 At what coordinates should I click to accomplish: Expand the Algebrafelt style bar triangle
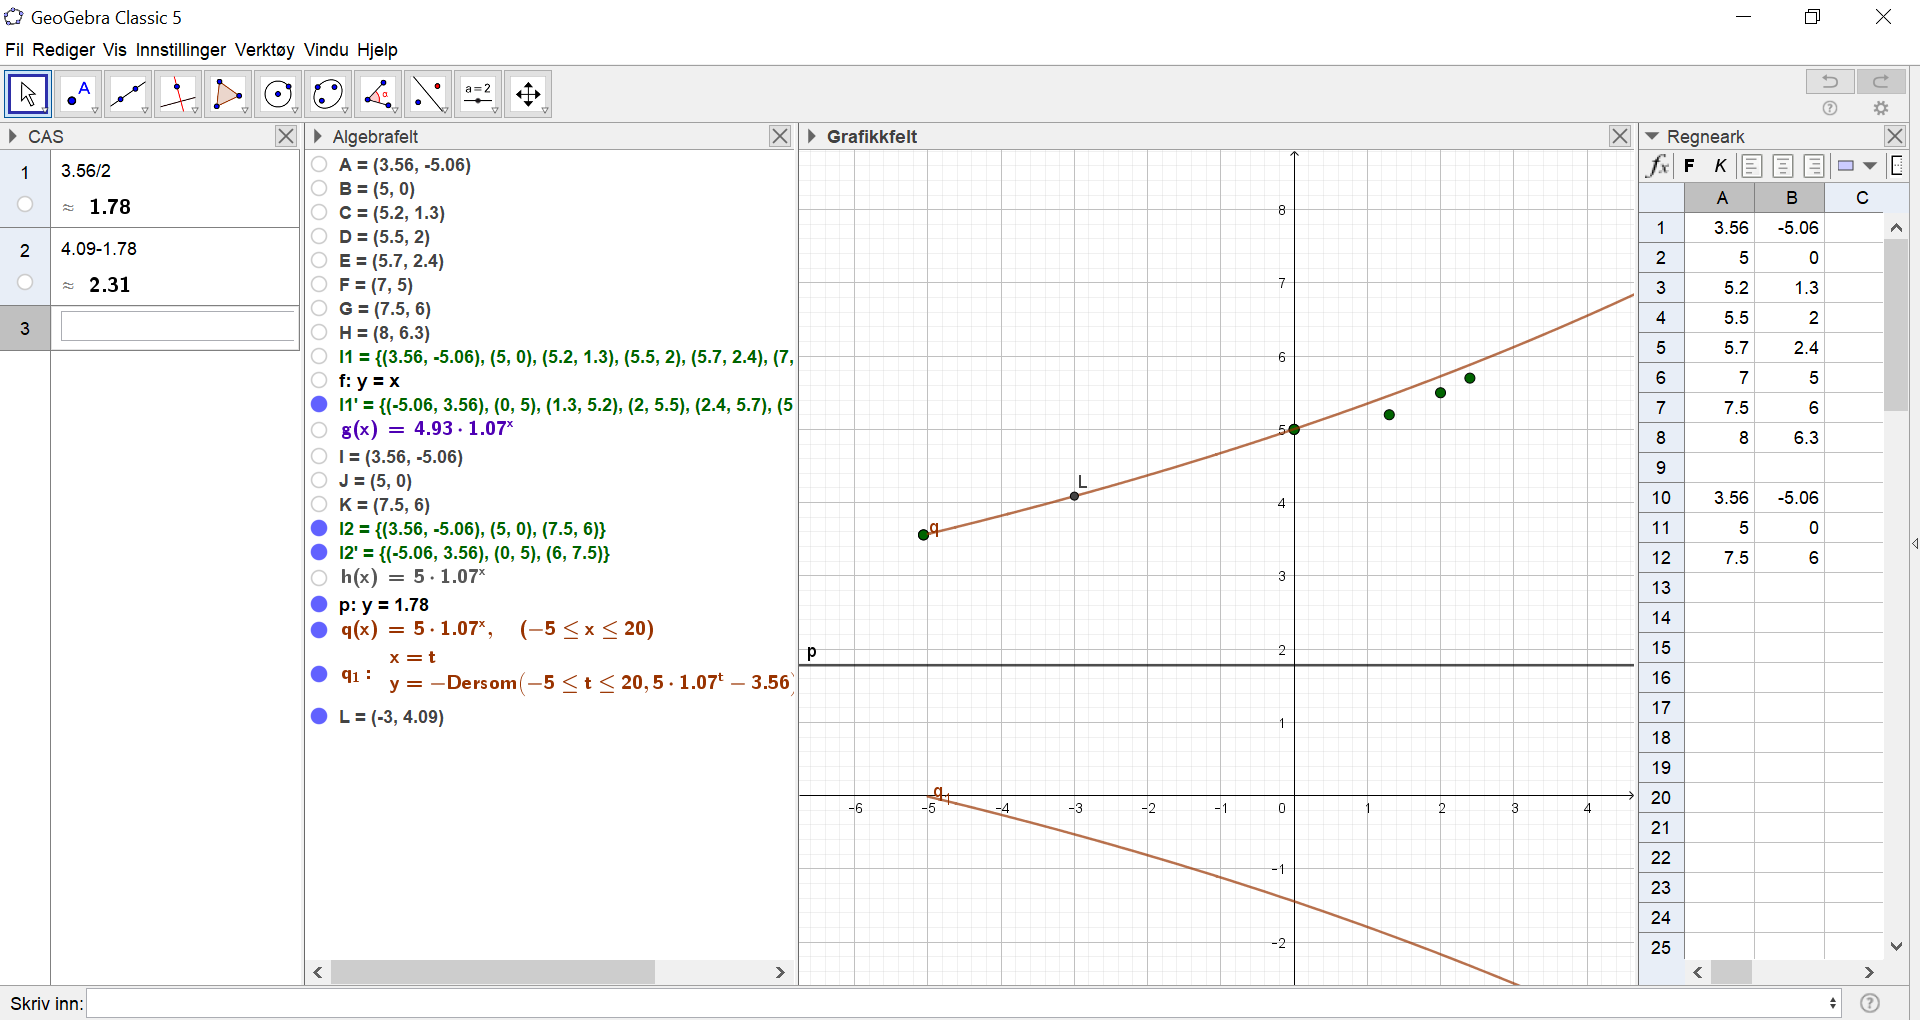click(x=318, y=136)
